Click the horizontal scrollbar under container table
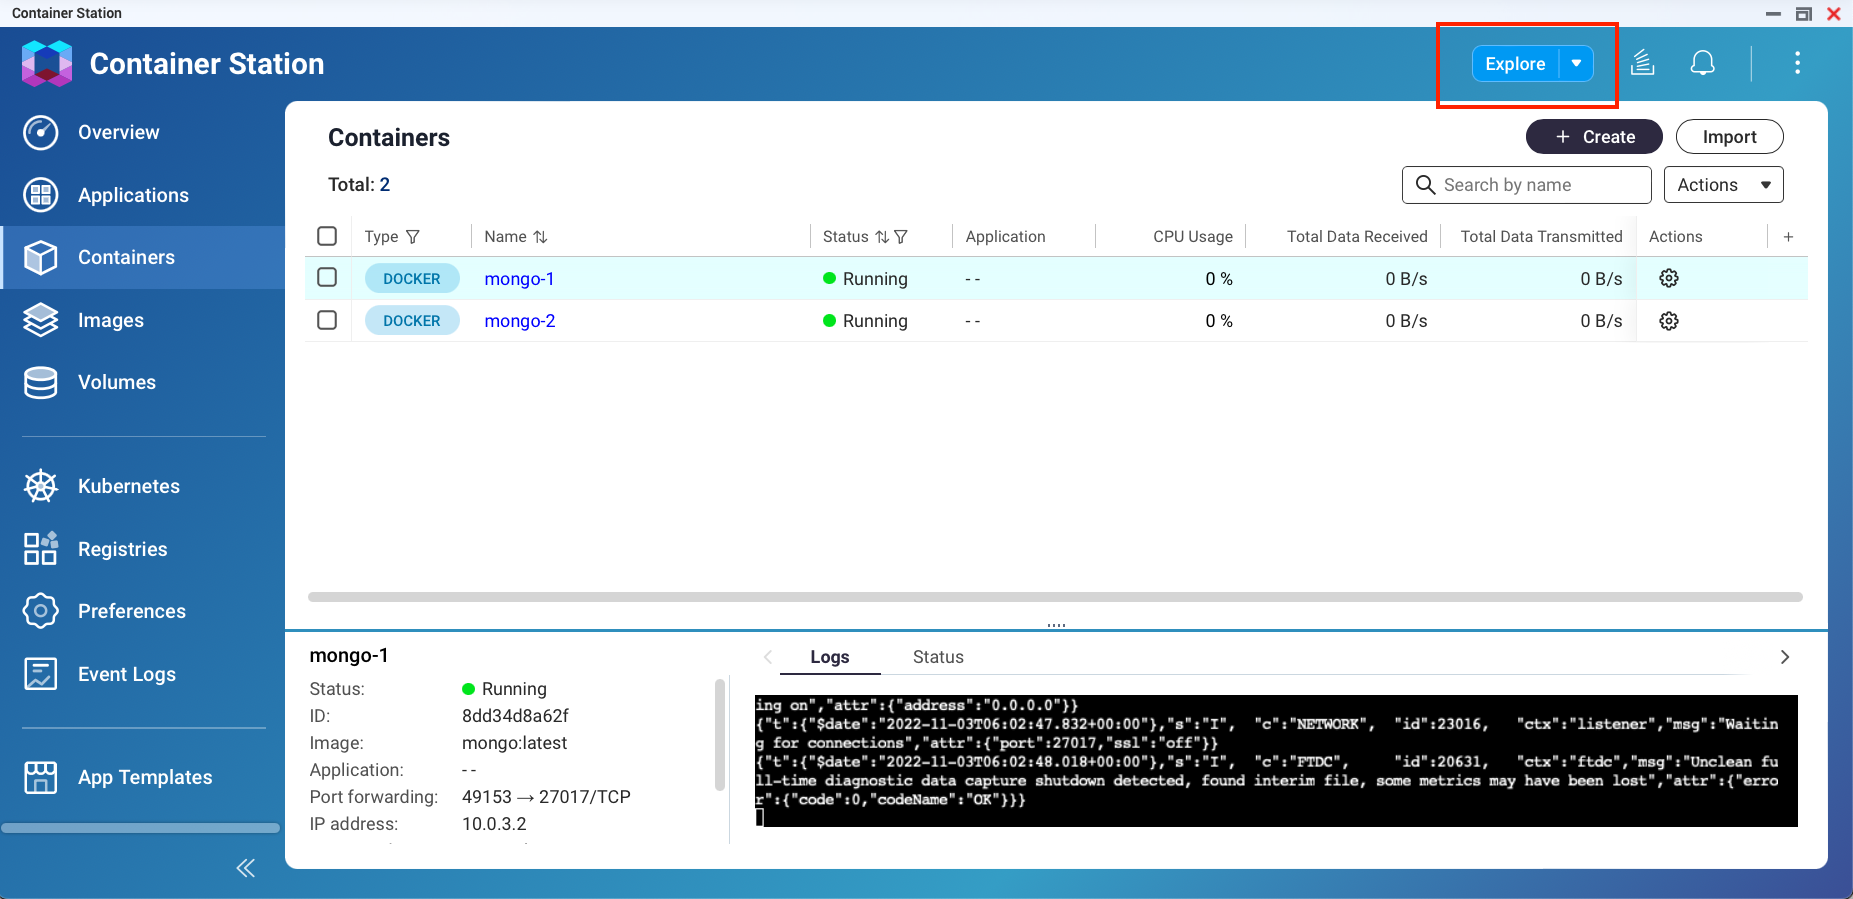The image size is (1853, 899). pos(1054,597)
